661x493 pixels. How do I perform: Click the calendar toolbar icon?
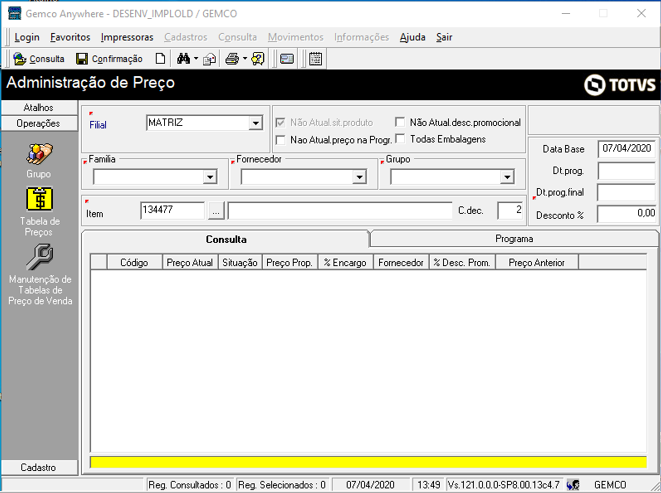pyautogui.click(x=315, y=59)
